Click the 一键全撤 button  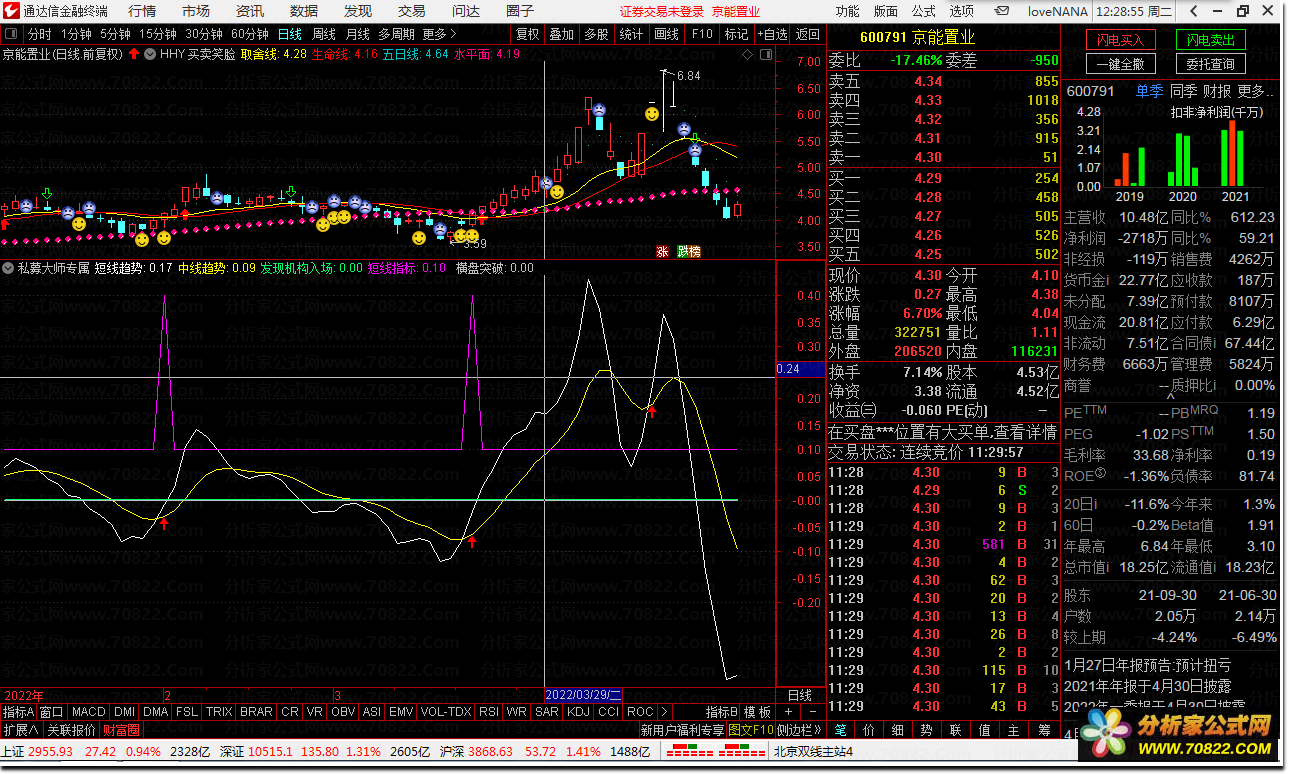1120,64
